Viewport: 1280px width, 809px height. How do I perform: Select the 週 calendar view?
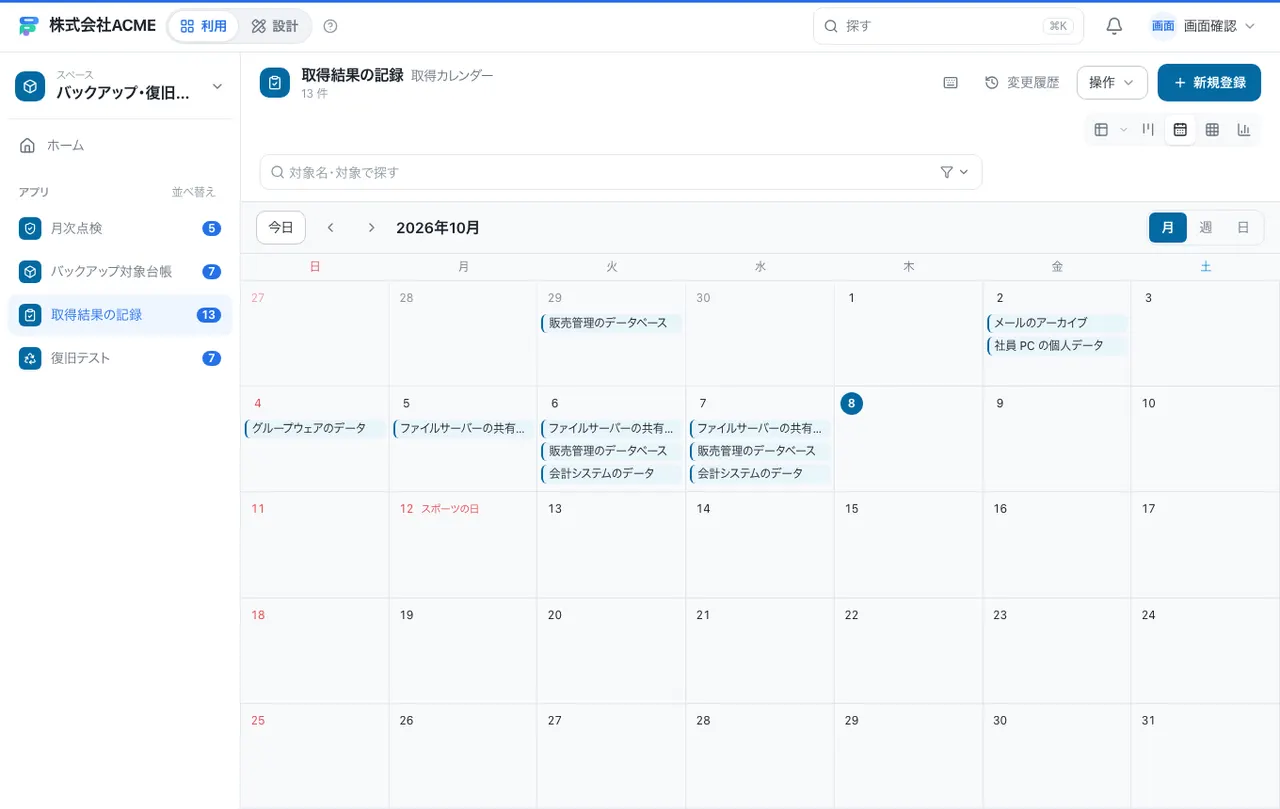pyautogui.click(x=1206, y=228)
